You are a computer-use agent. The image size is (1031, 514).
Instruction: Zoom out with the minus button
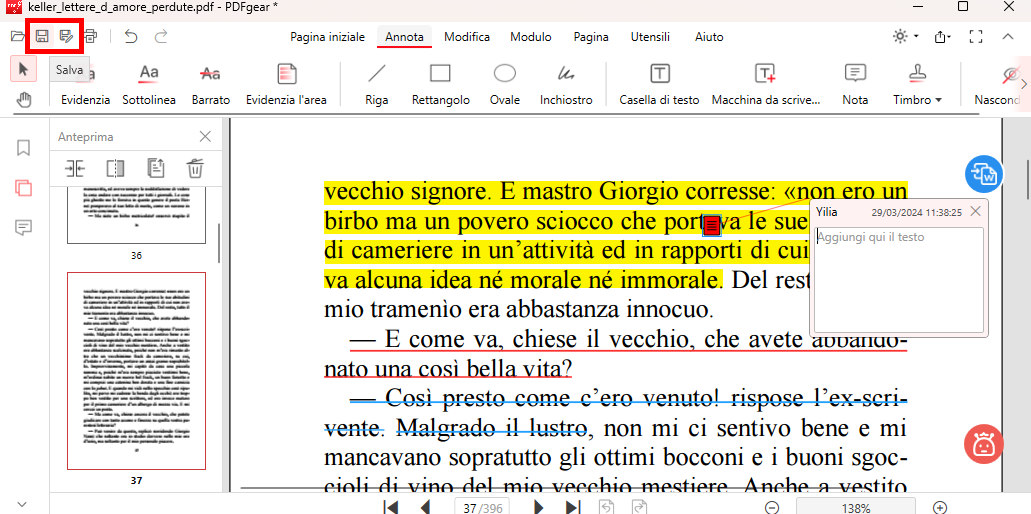click(773, 507)
